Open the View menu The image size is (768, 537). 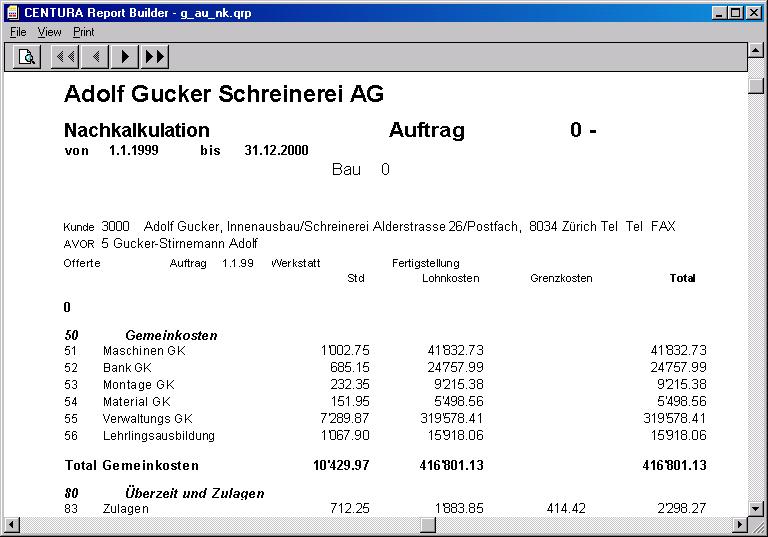(x=49, y=32)
